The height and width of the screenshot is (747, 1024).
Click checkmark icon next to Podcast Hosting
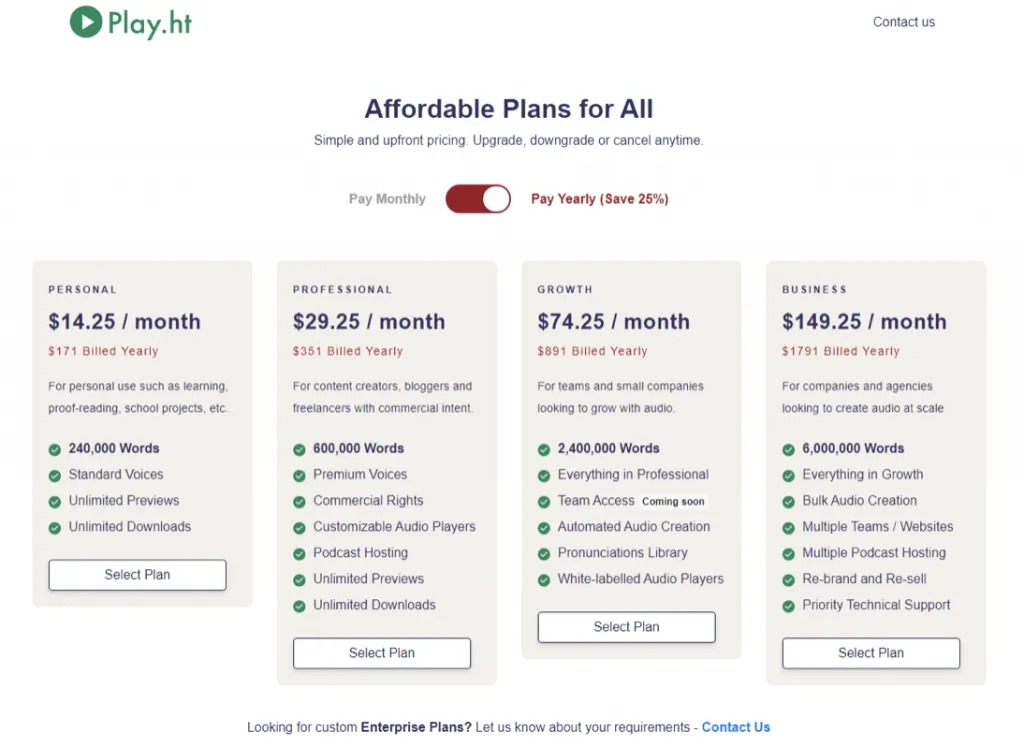[299, 553]
